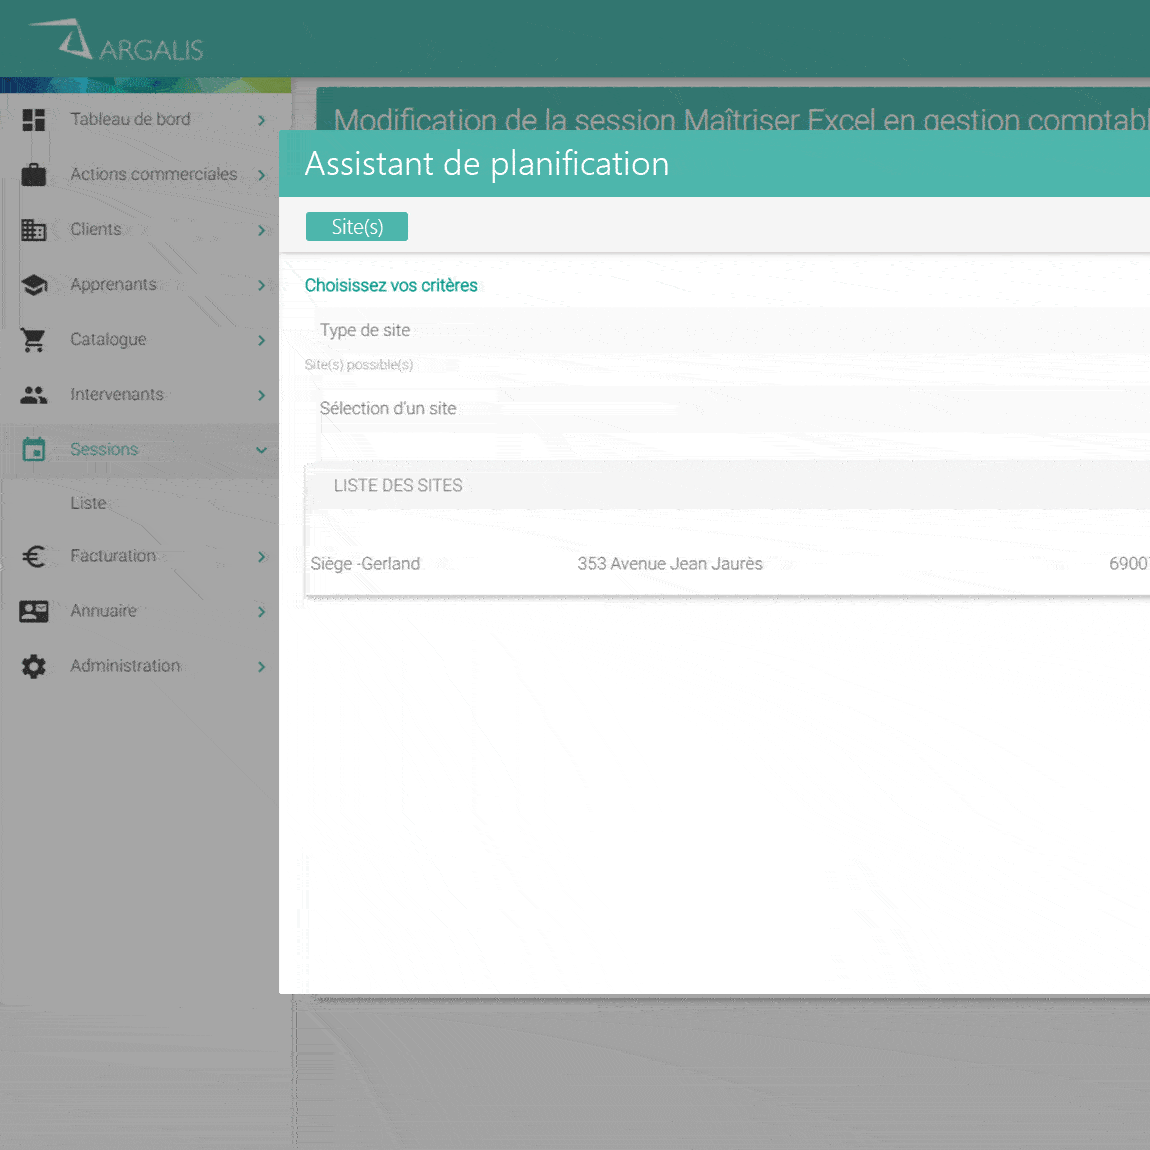Screen dimensions: 1150x1150
Task: Expand Facturation menu chevron
Action: pyautogui.click(x=262, y=556)
